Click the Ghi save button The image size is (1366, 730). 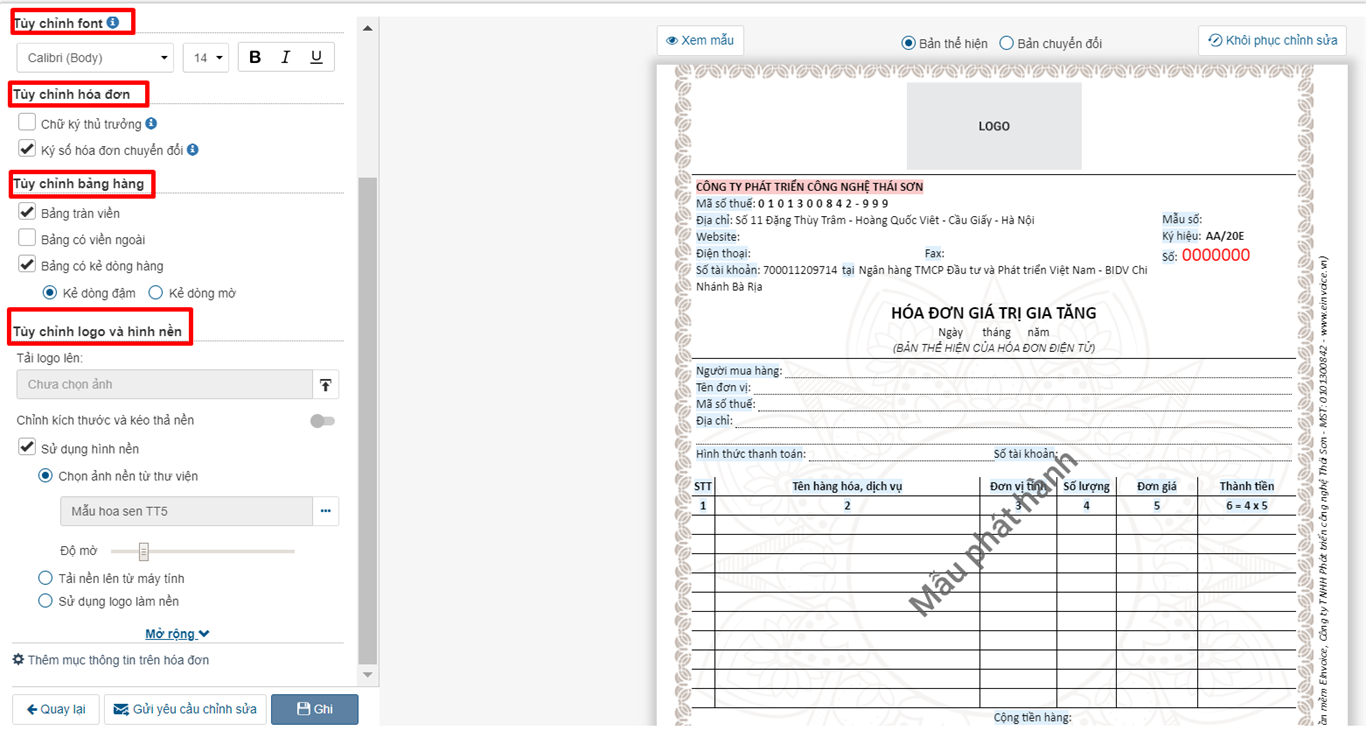314,709
